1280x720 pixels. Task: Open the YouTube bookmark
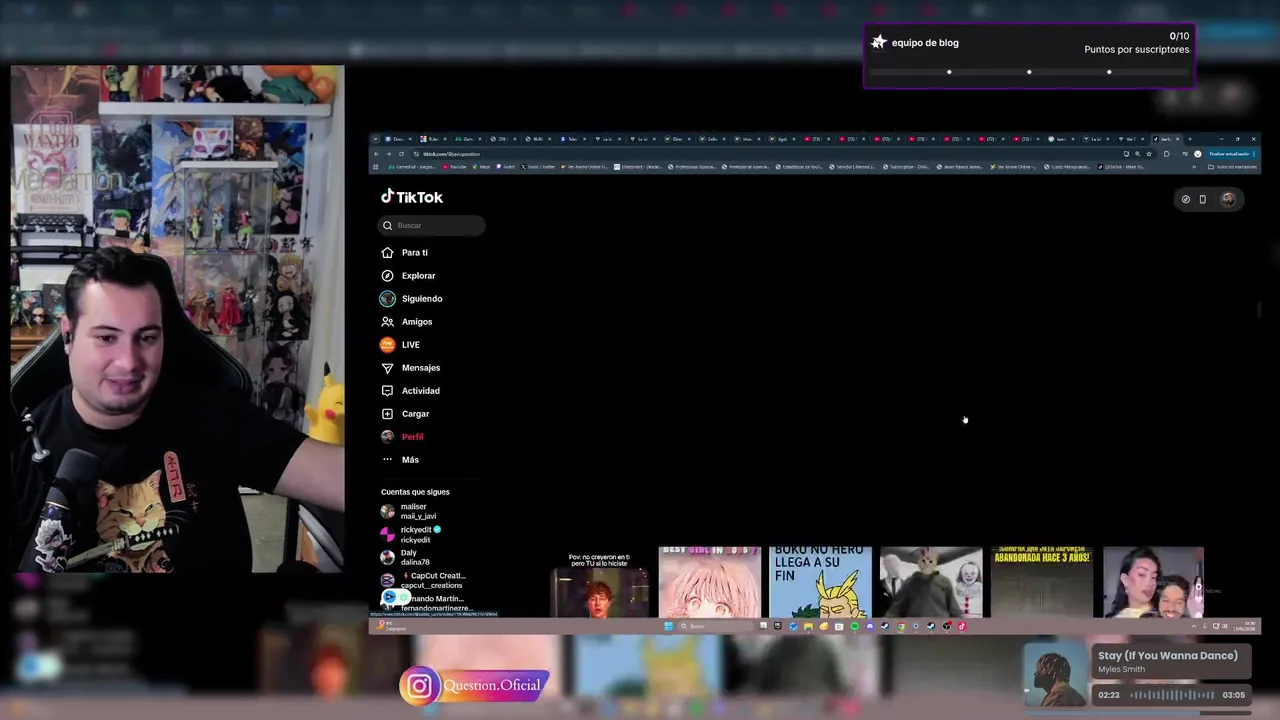click(454, 167)
